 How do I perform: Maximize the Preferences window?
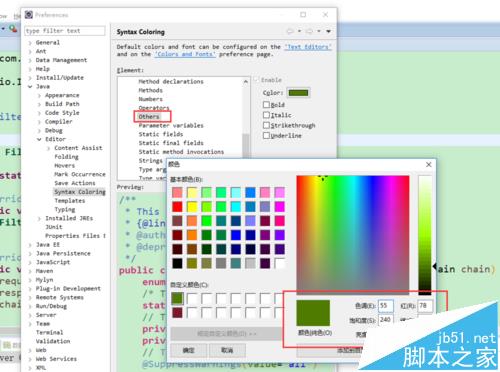click(x=303, y=15)
